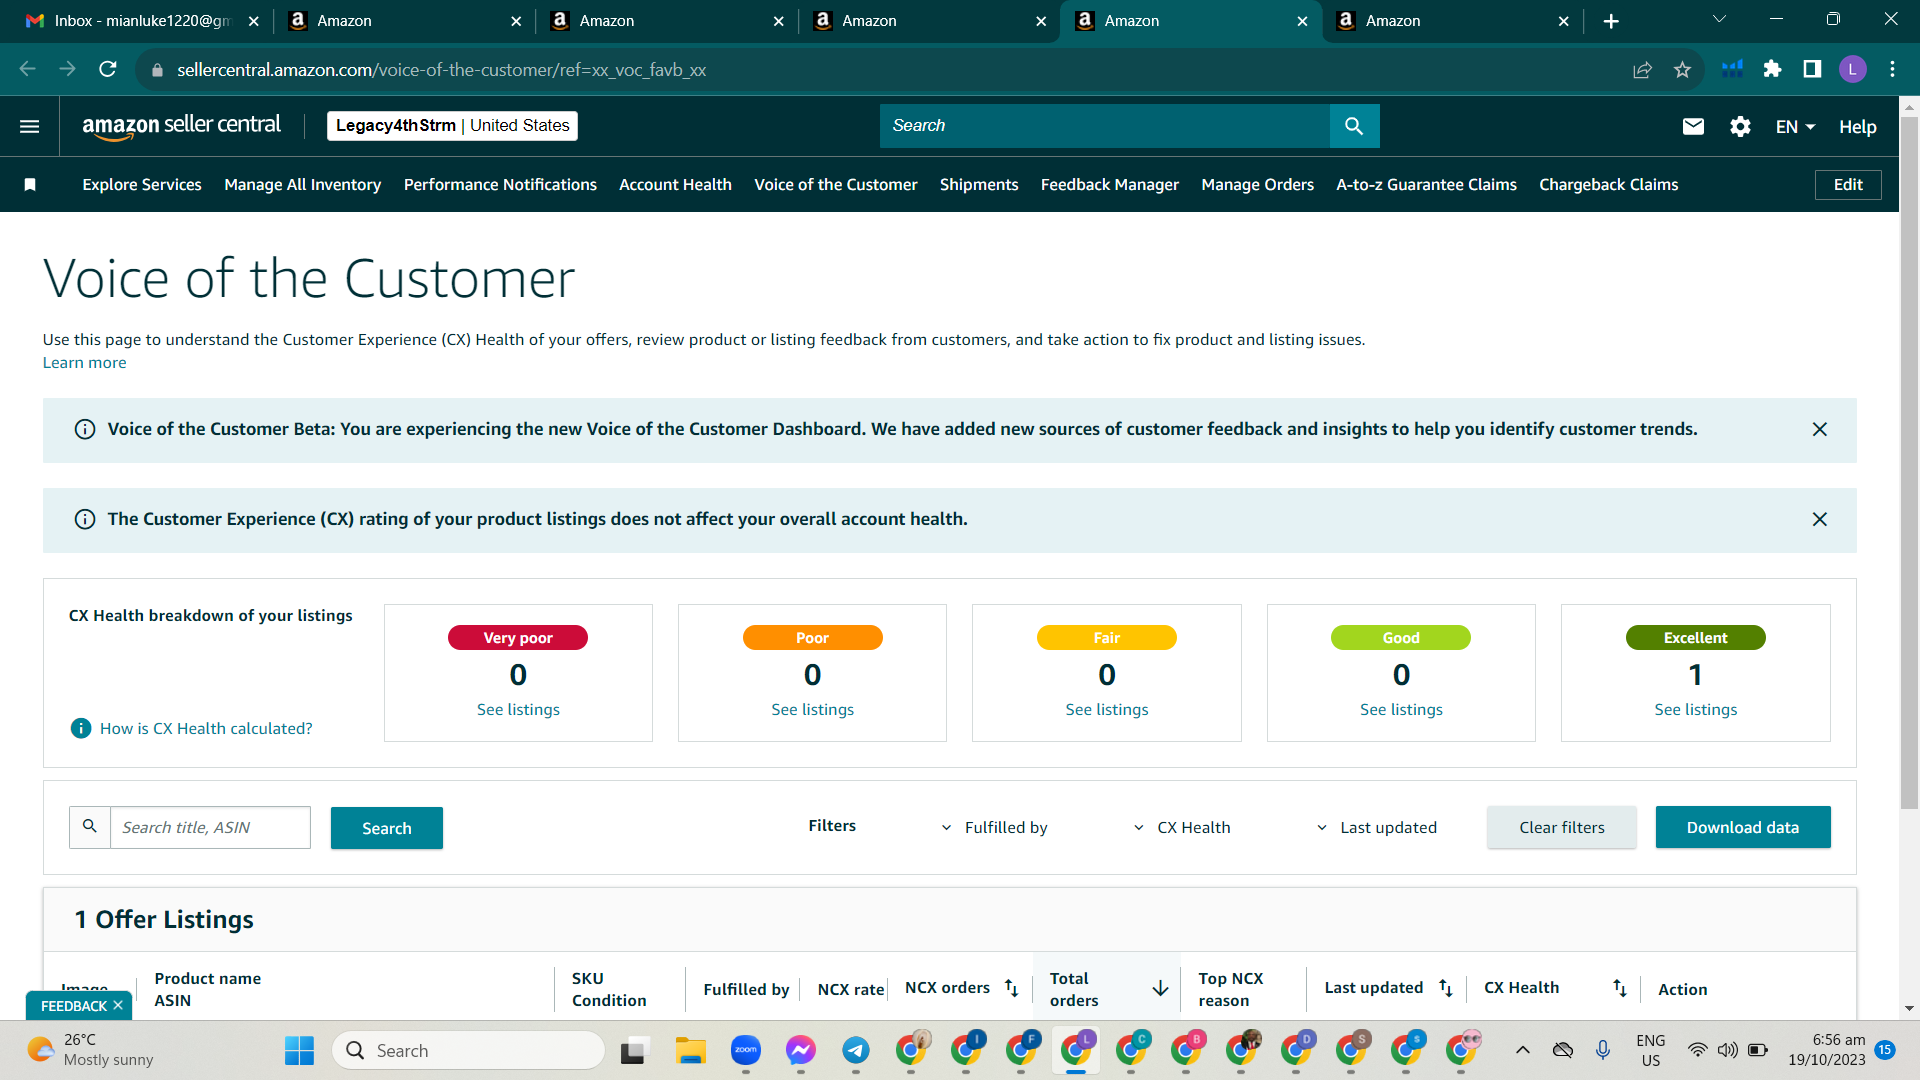Open Manage Orders
This screenshot has height=1080, width=1920.
(x=1258, y=185)
